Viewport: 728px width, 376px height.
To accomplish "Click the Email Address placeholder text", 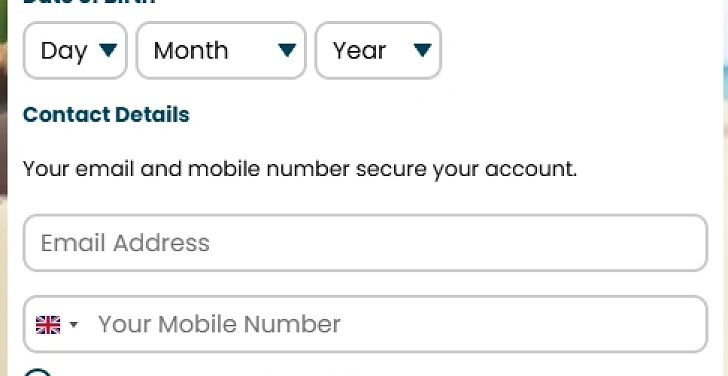I will point(125,243).
